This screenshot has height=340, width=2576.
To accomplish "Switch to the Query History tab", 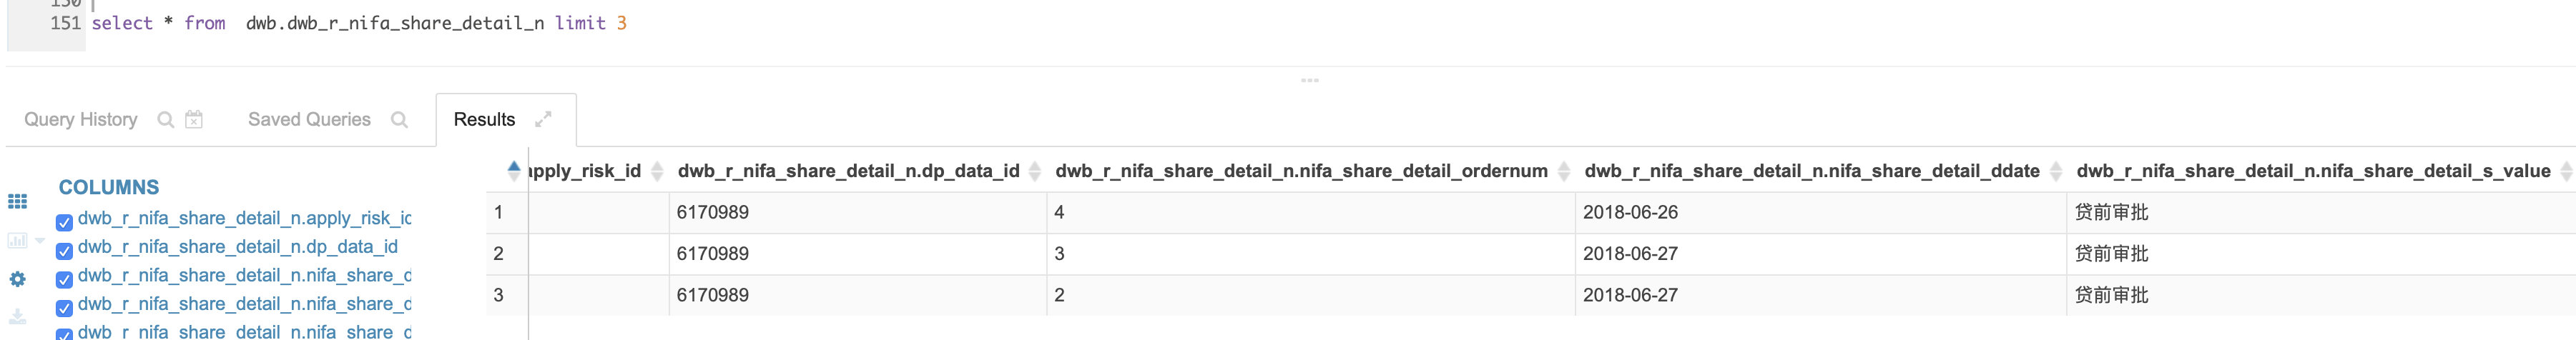I will tap(81, 119).
